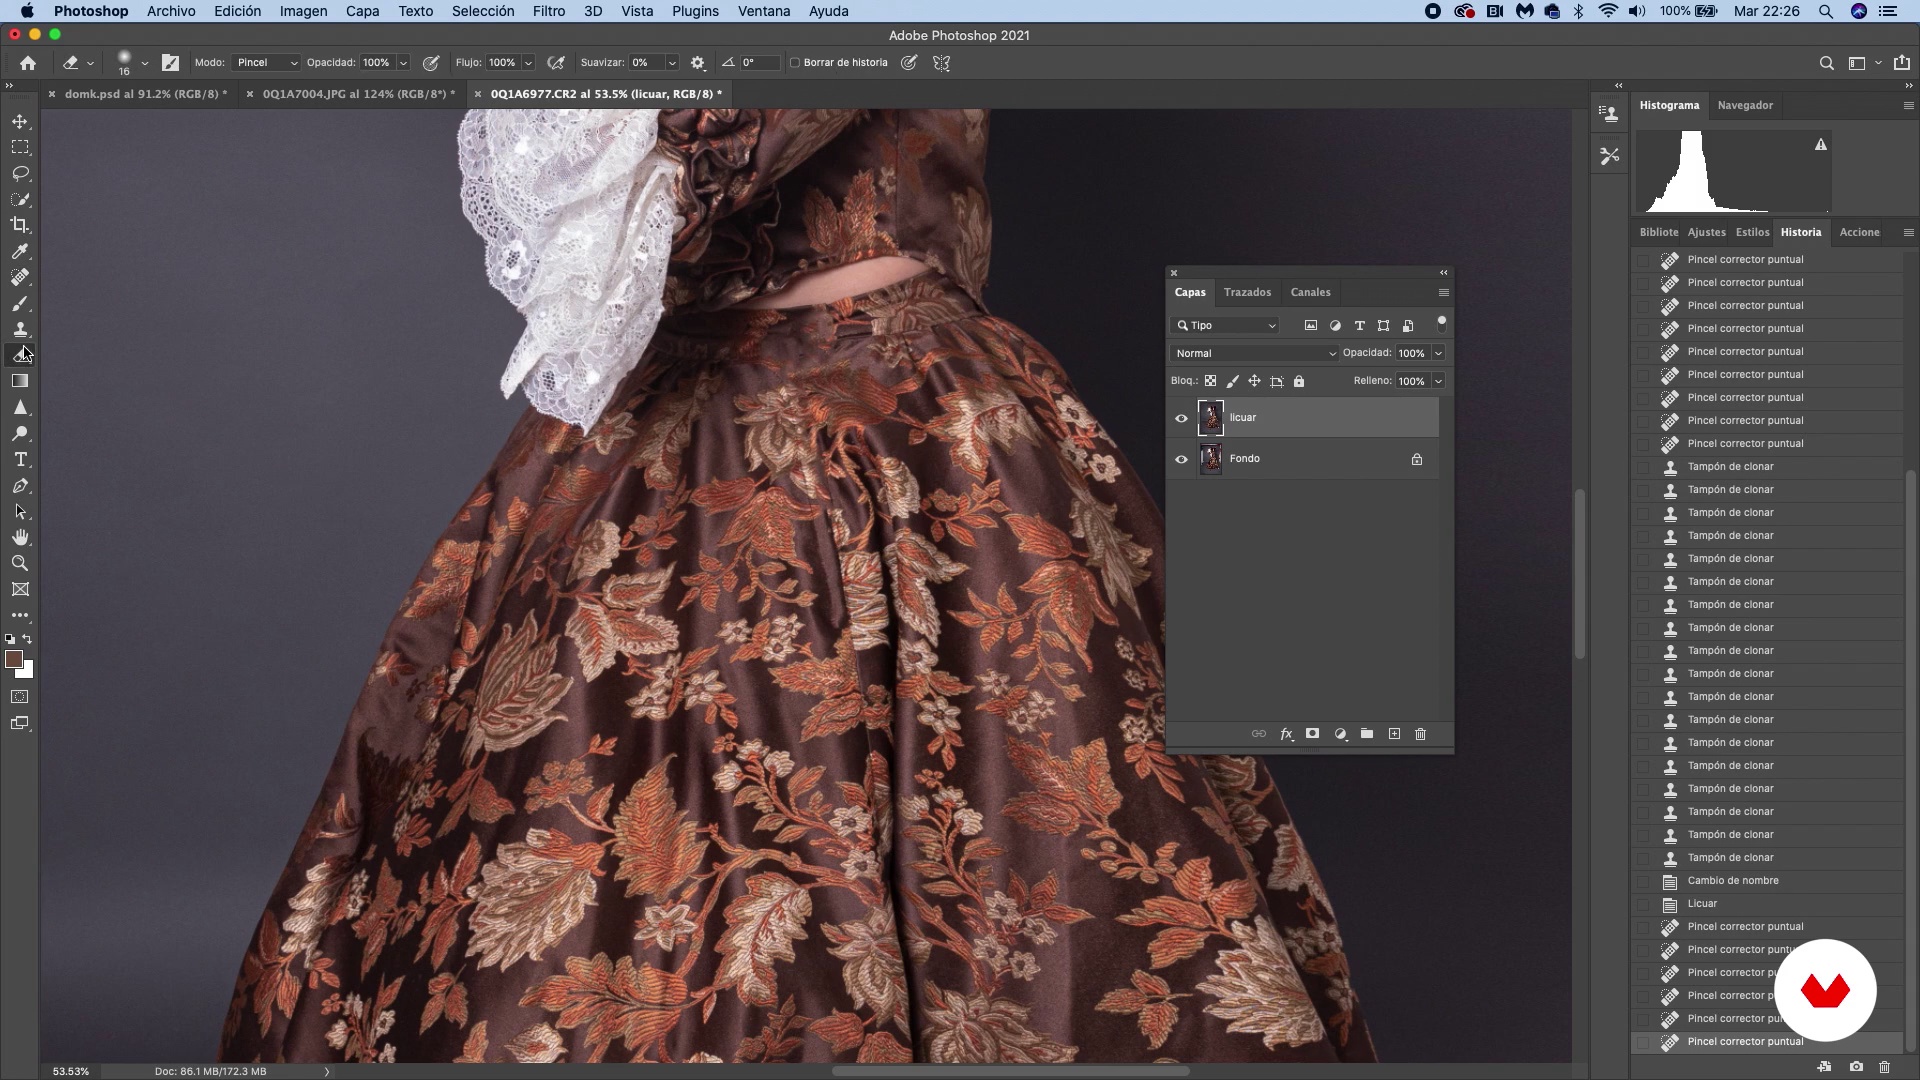
Task: Toggle lock transparent pixels
Action: tap(1210, 381)
